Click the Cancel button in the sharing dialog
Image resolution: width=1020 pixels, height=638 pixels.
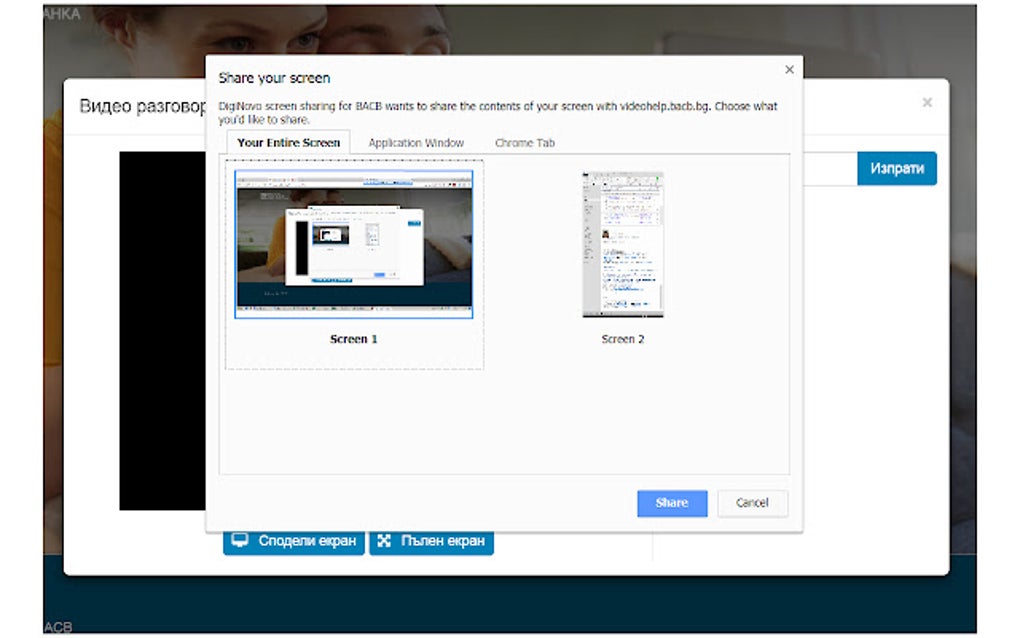(x=752, y=503)
